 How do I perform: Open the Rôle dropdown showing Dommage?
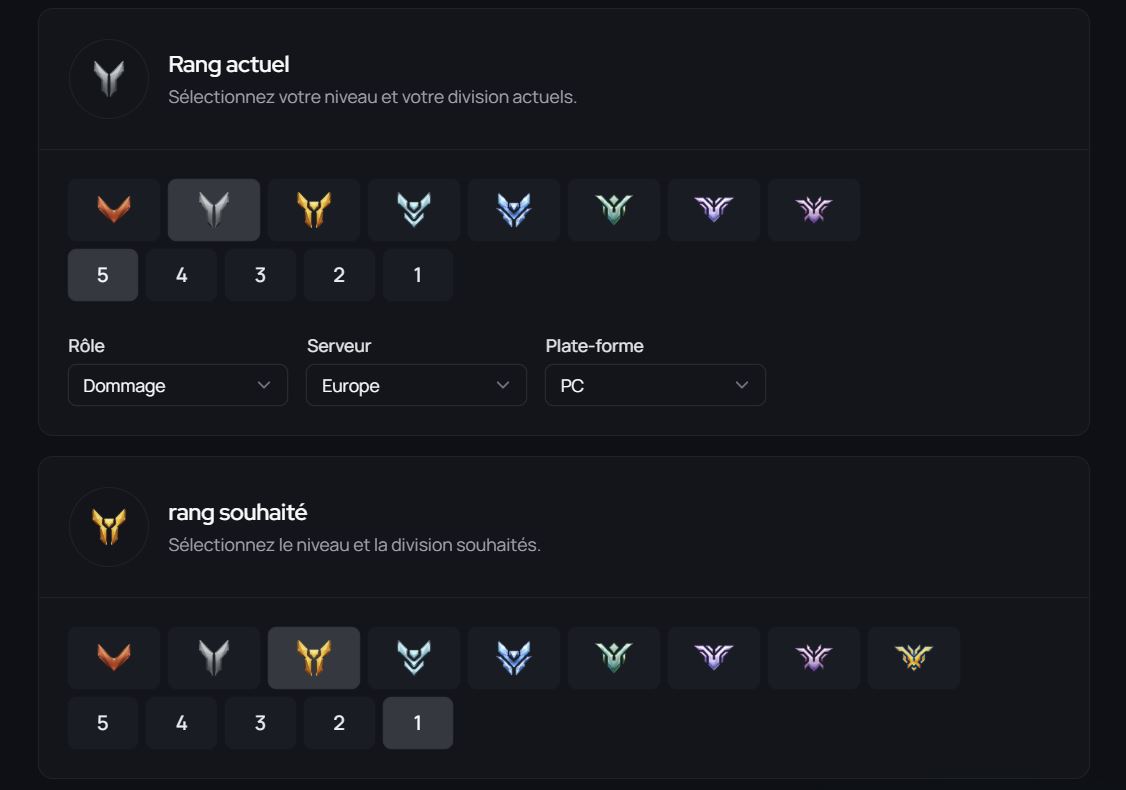pos(178,385)
